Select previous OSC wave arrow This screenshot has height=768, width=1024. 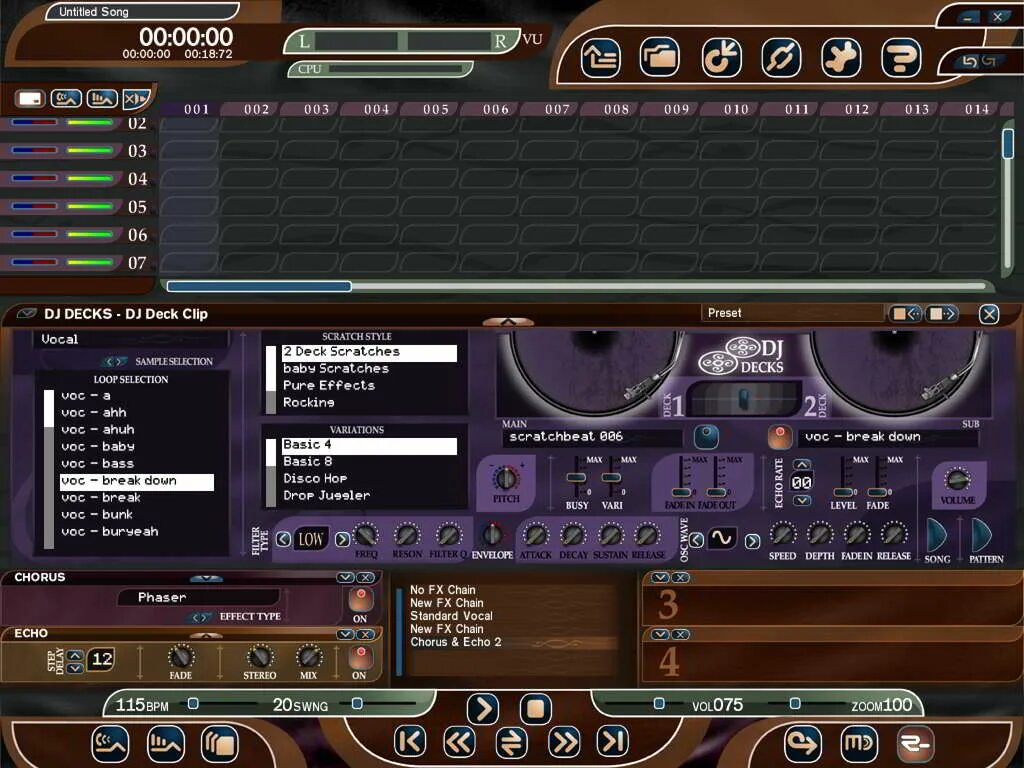pyautogui.click(x=696, y=540)
